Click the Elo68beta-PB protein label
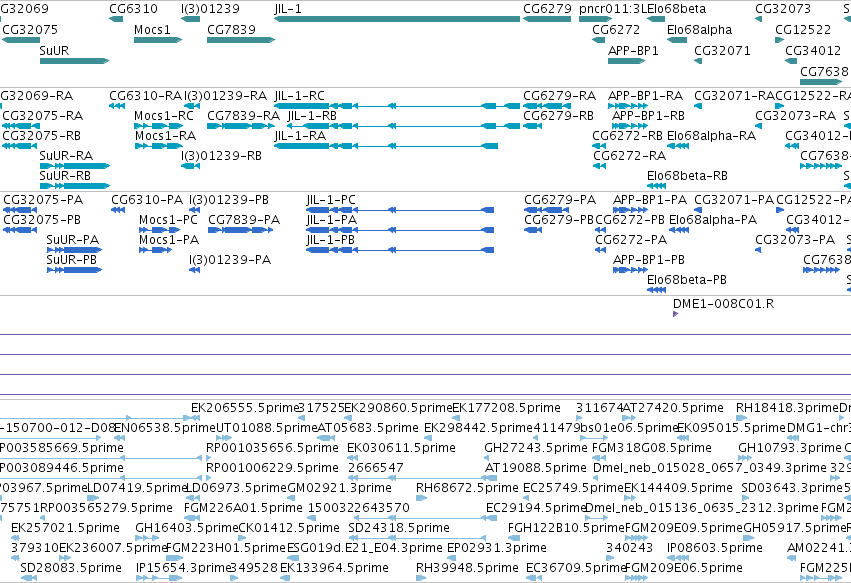 (x=687, y=280)
